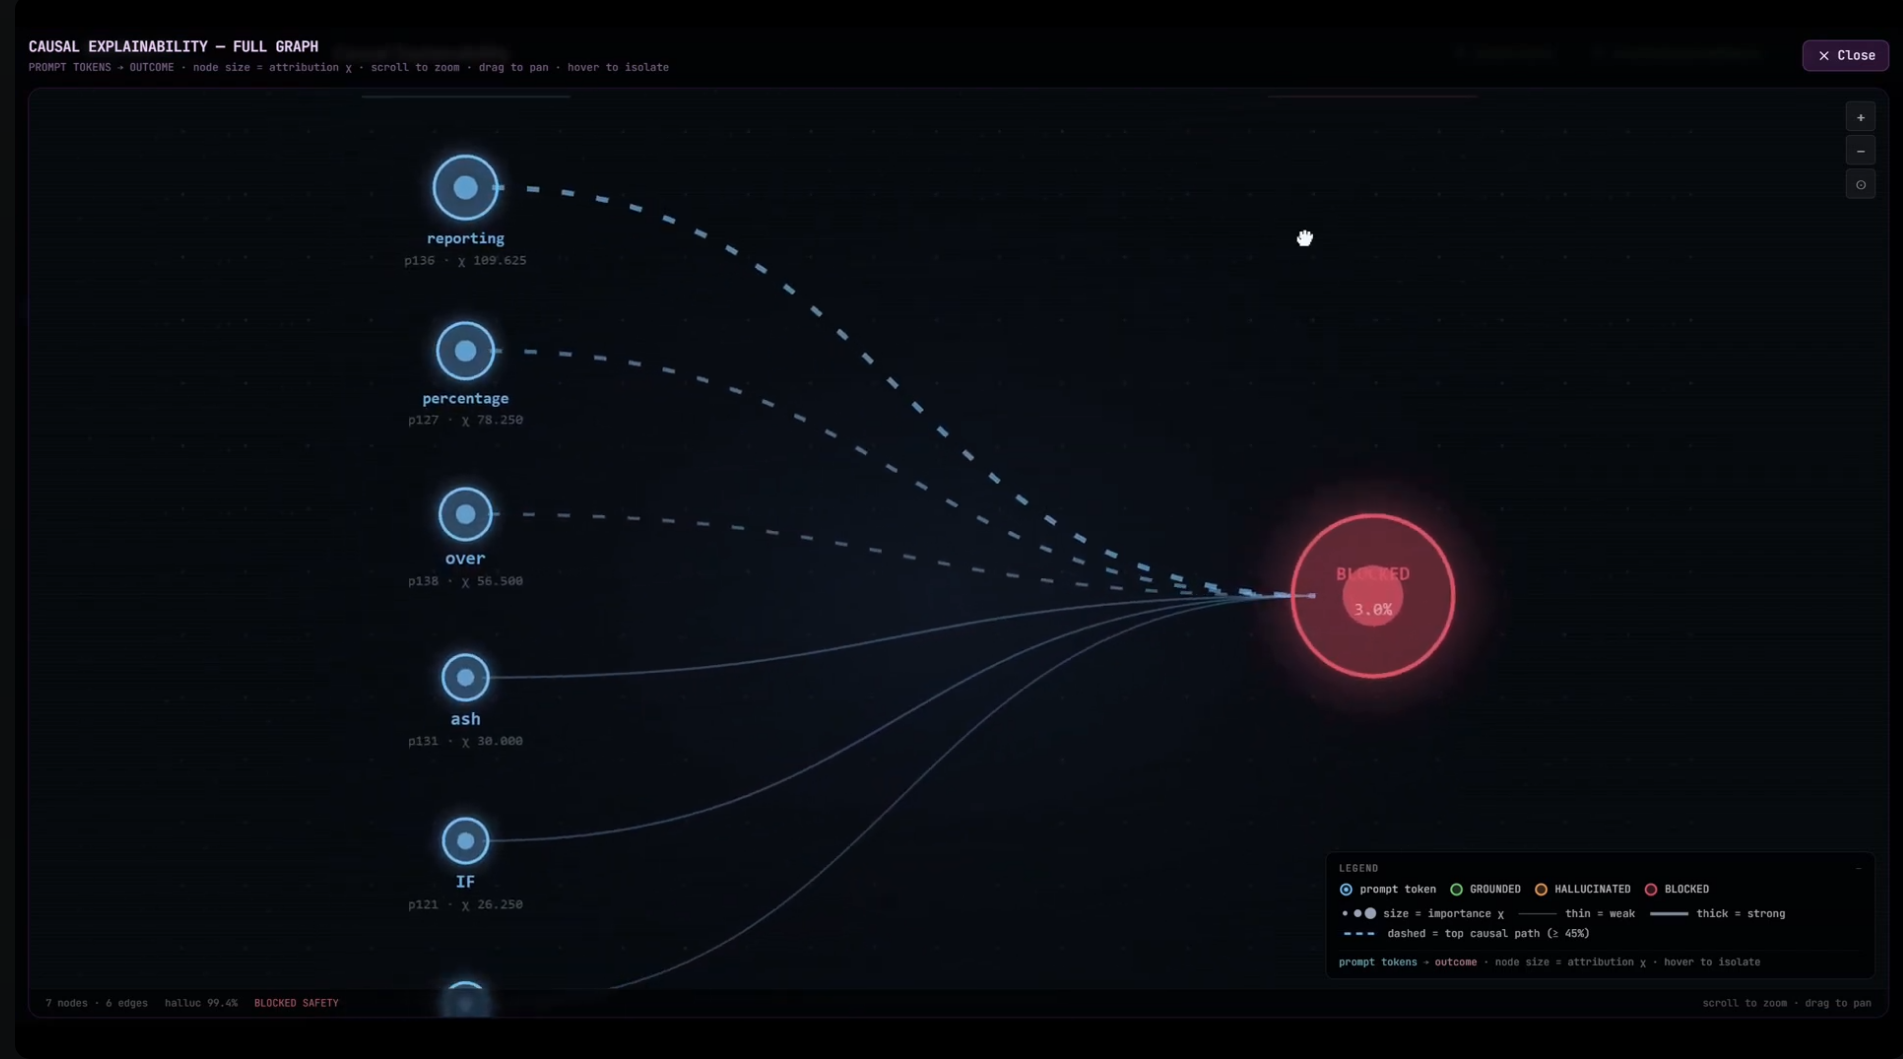
Task: Click the 'p121 · χ 26.250' value
Action: coord(465,905)
